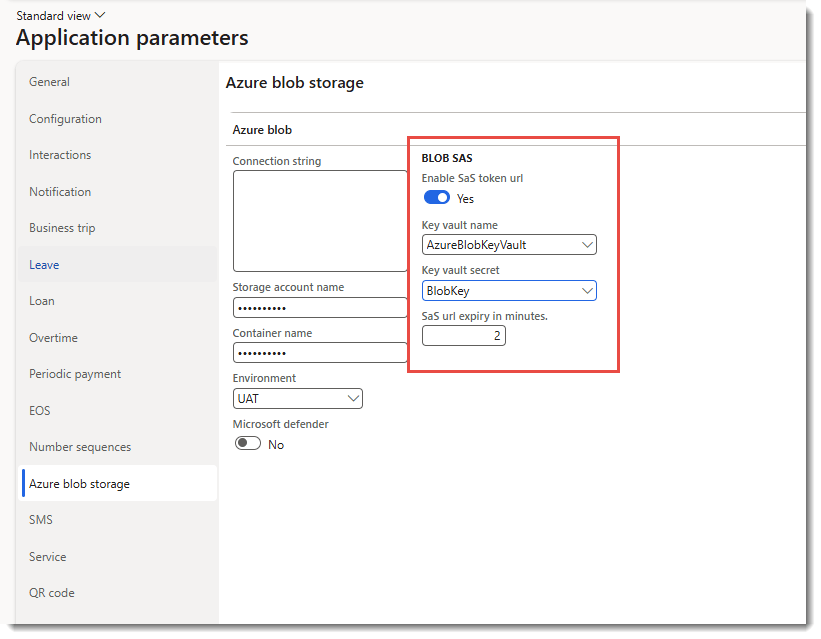Click the Connection string text area
Screen dimensions: 821x639
(320, 221)
